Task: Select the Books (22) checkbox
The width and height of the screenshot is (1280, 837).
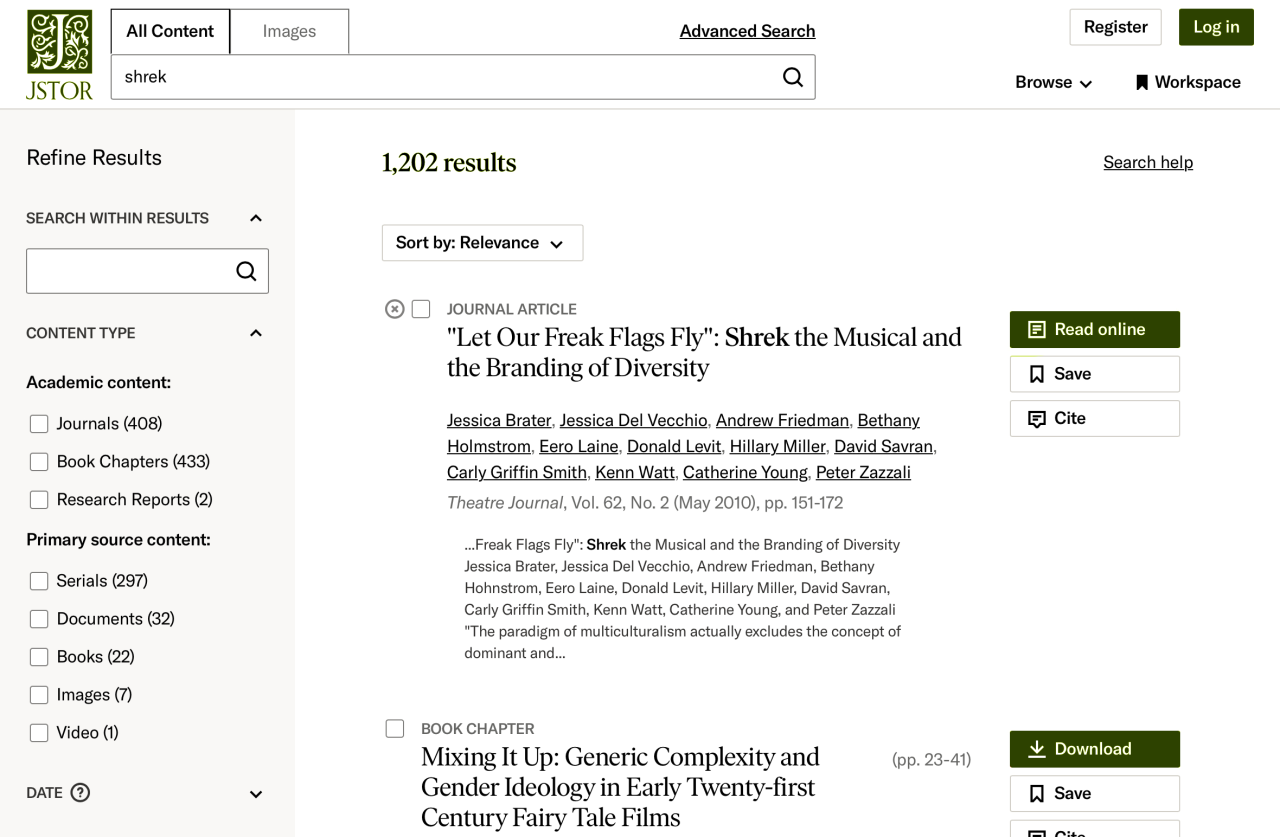Action: point(39,657)
